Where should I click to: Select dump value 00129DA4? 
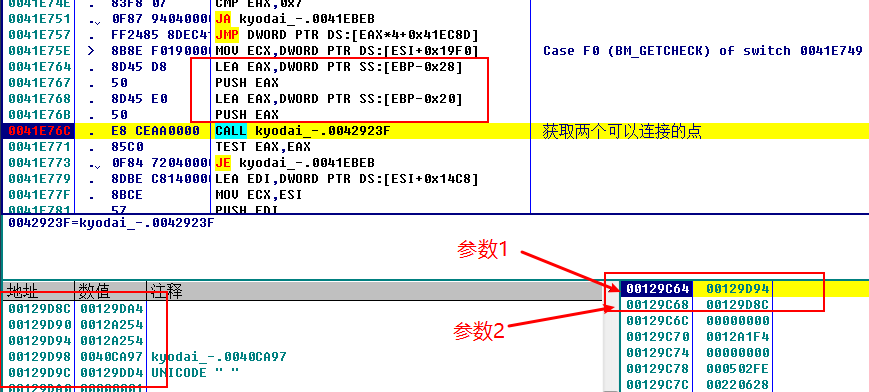pyautogui.click(x=111, y=308)
